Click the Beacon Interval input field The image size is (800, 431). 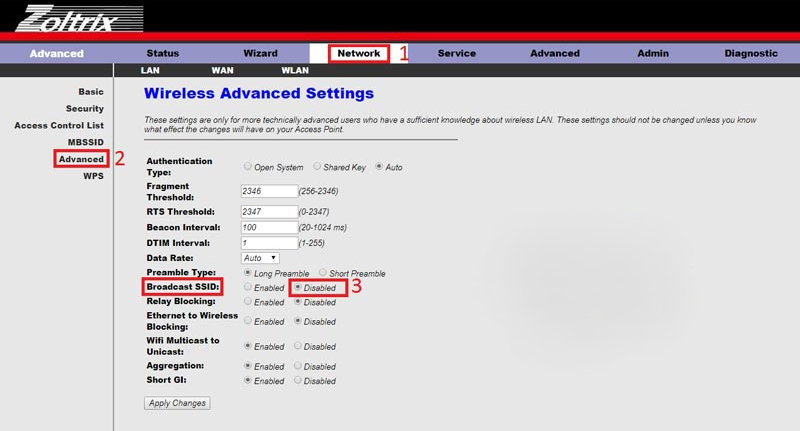coord(269,227)
